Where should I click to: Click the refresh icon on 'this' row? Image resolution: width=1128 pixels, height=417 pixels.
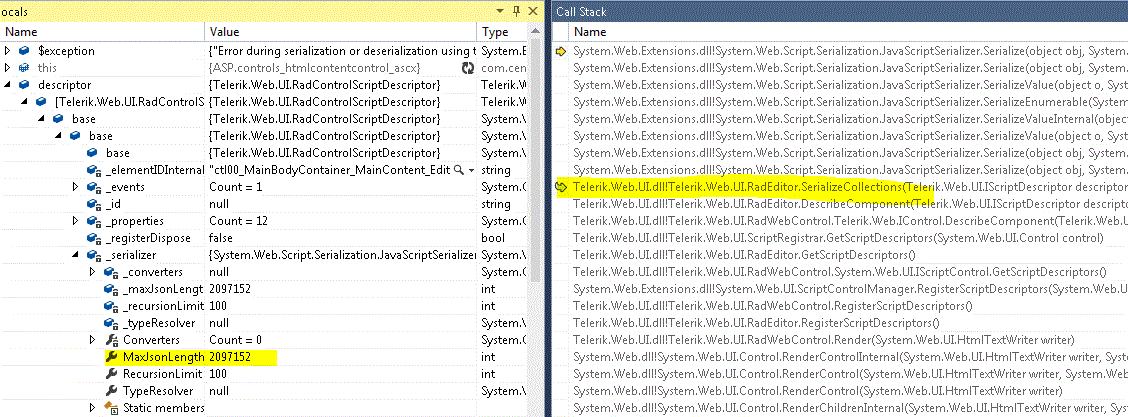[x=467, y=68]
